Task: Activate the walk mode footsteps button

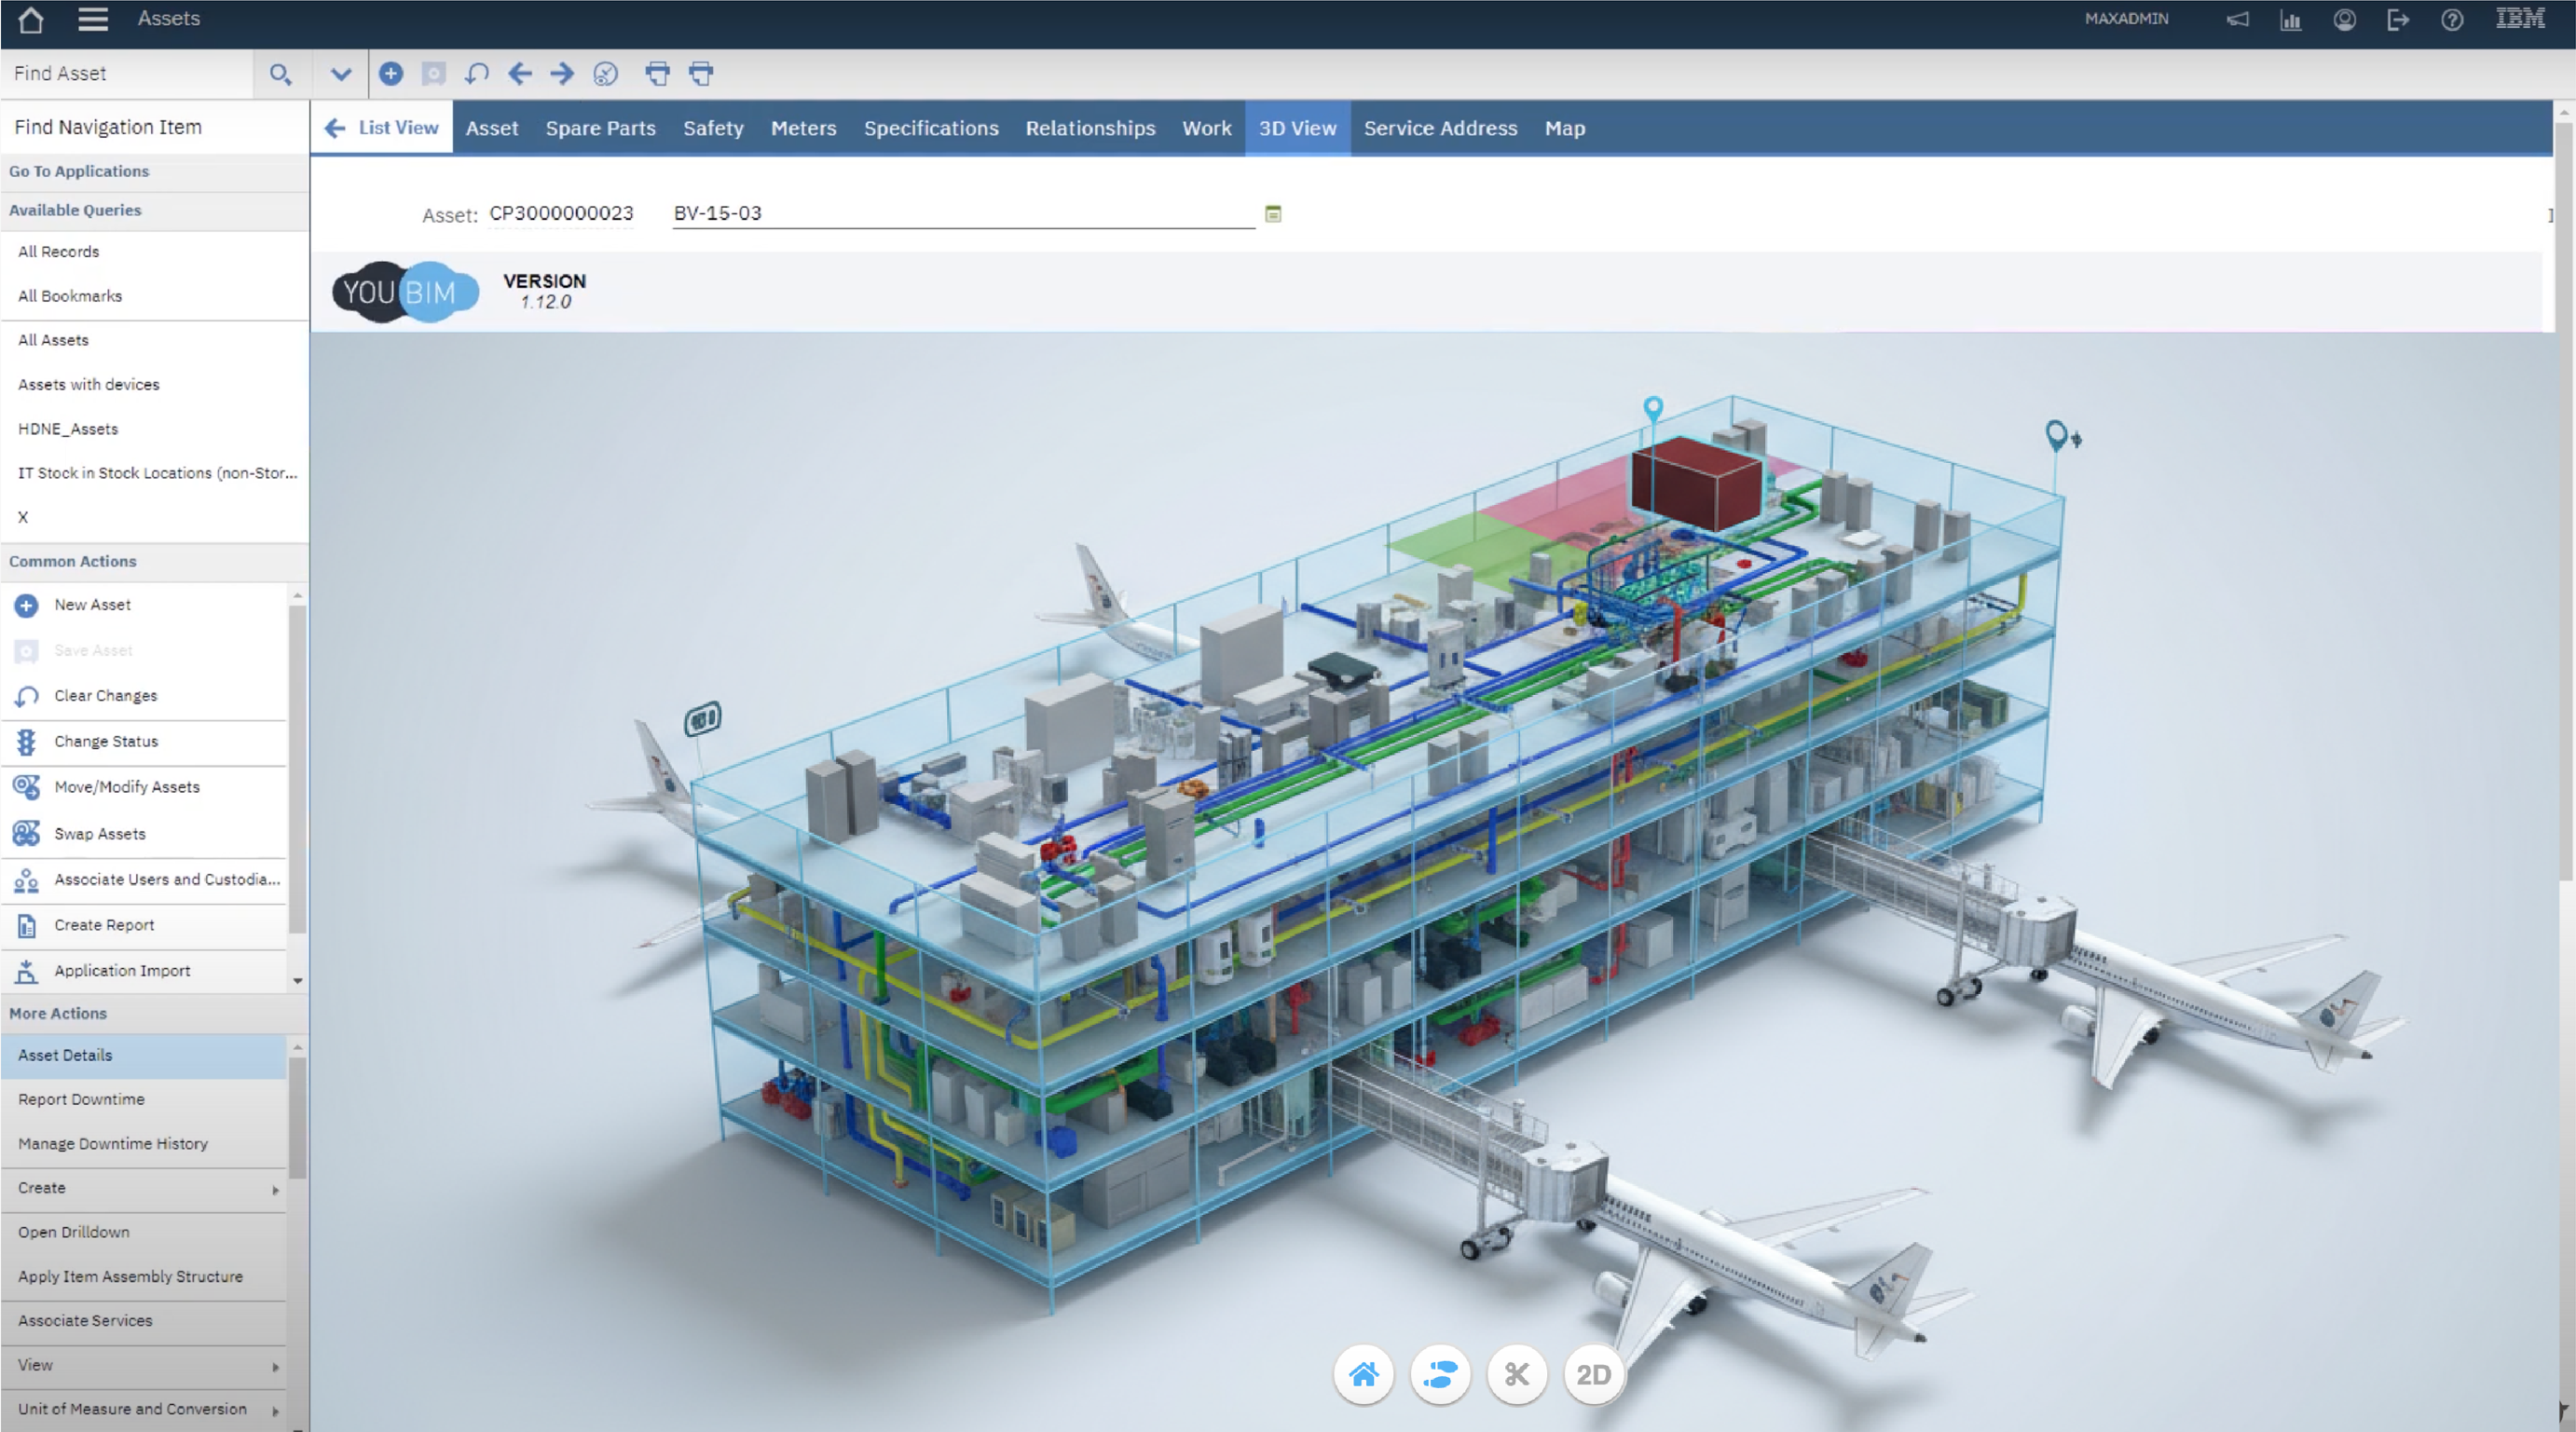Action: tap(1440, 1375)
